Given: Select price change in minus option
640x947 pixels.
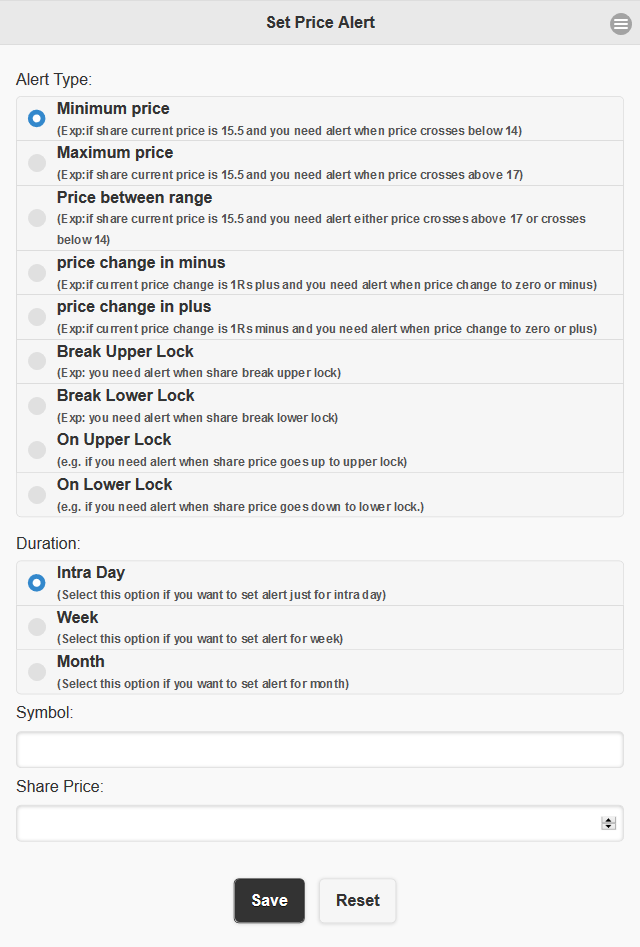Looking at the screenshot, I should pos(320,273).
